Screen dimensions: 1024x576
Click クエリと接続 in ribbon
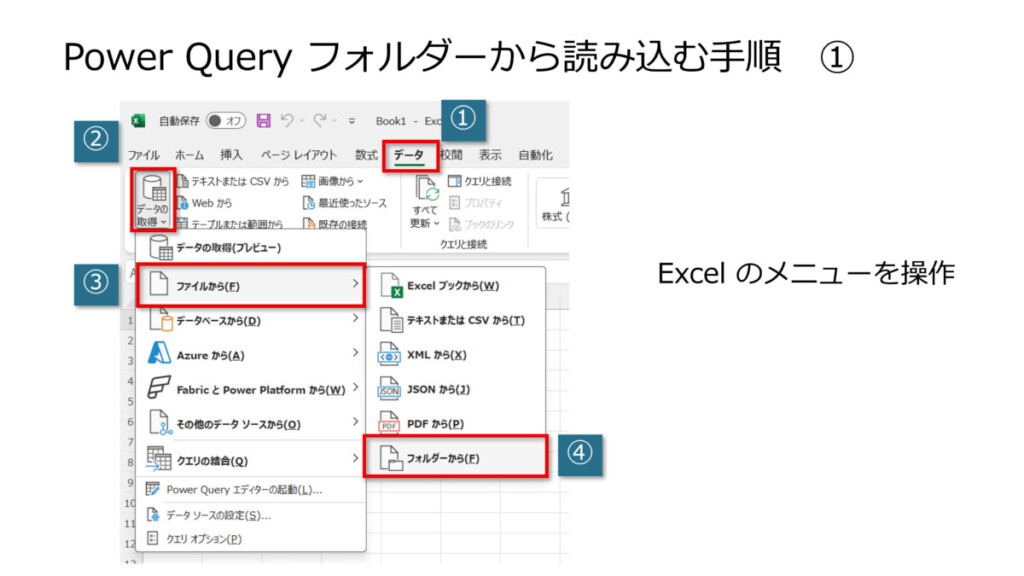pyautogui.click(x=480, y=181)
